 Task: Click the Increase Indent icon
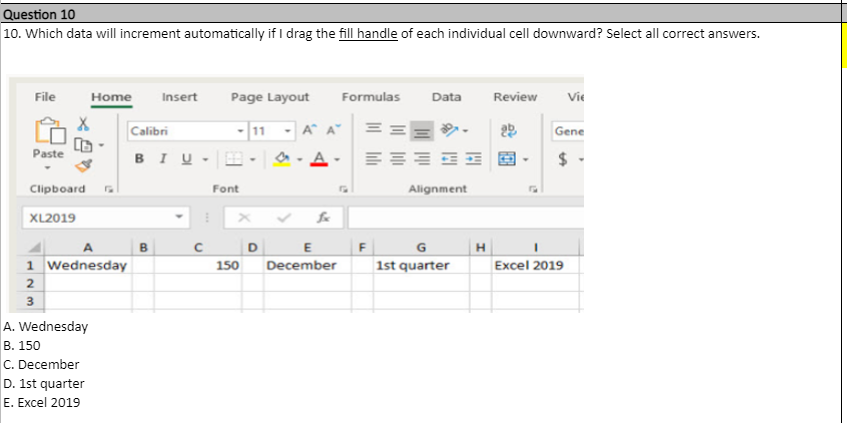pos(474,159)
